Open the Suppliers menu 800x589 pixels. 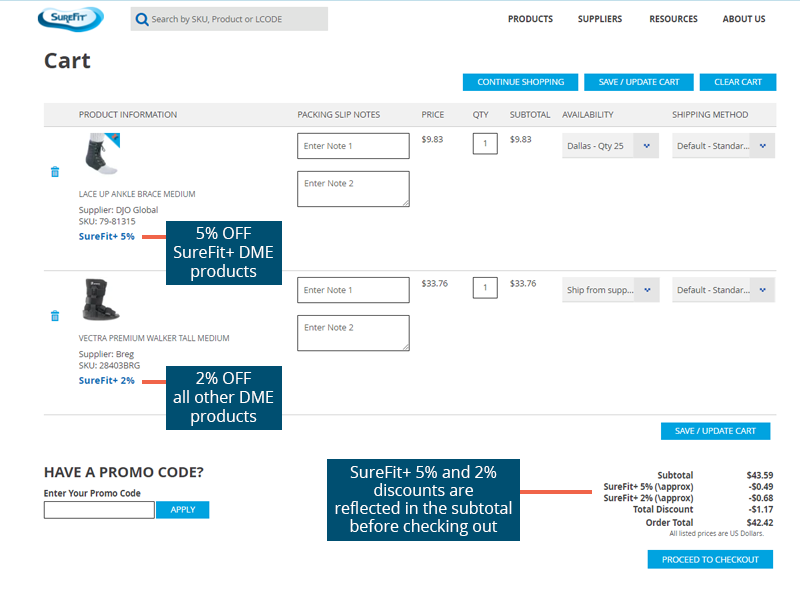(x=599, y=19)
